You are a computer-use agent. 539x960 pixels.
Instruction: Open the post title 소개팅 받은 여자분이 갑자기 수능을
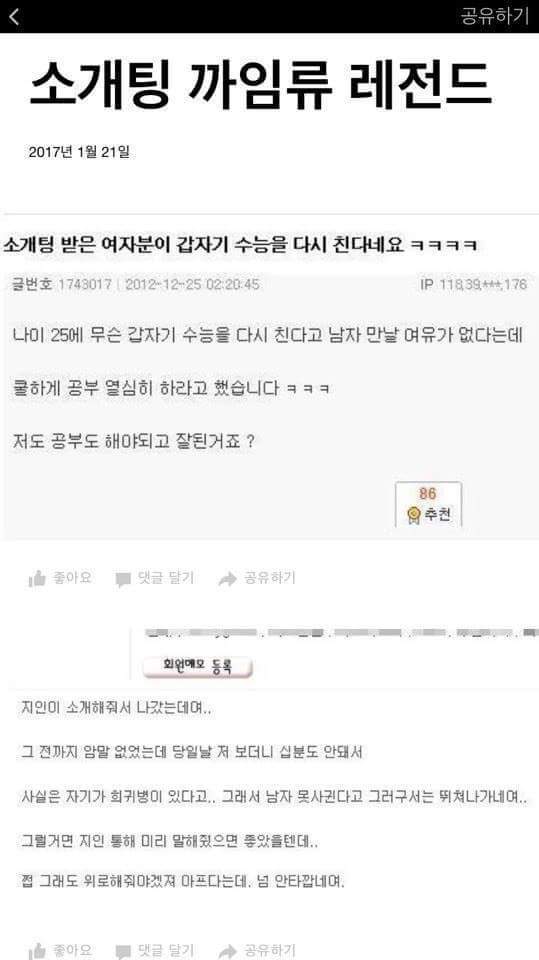pyautogui.click(x=239, y=245)
